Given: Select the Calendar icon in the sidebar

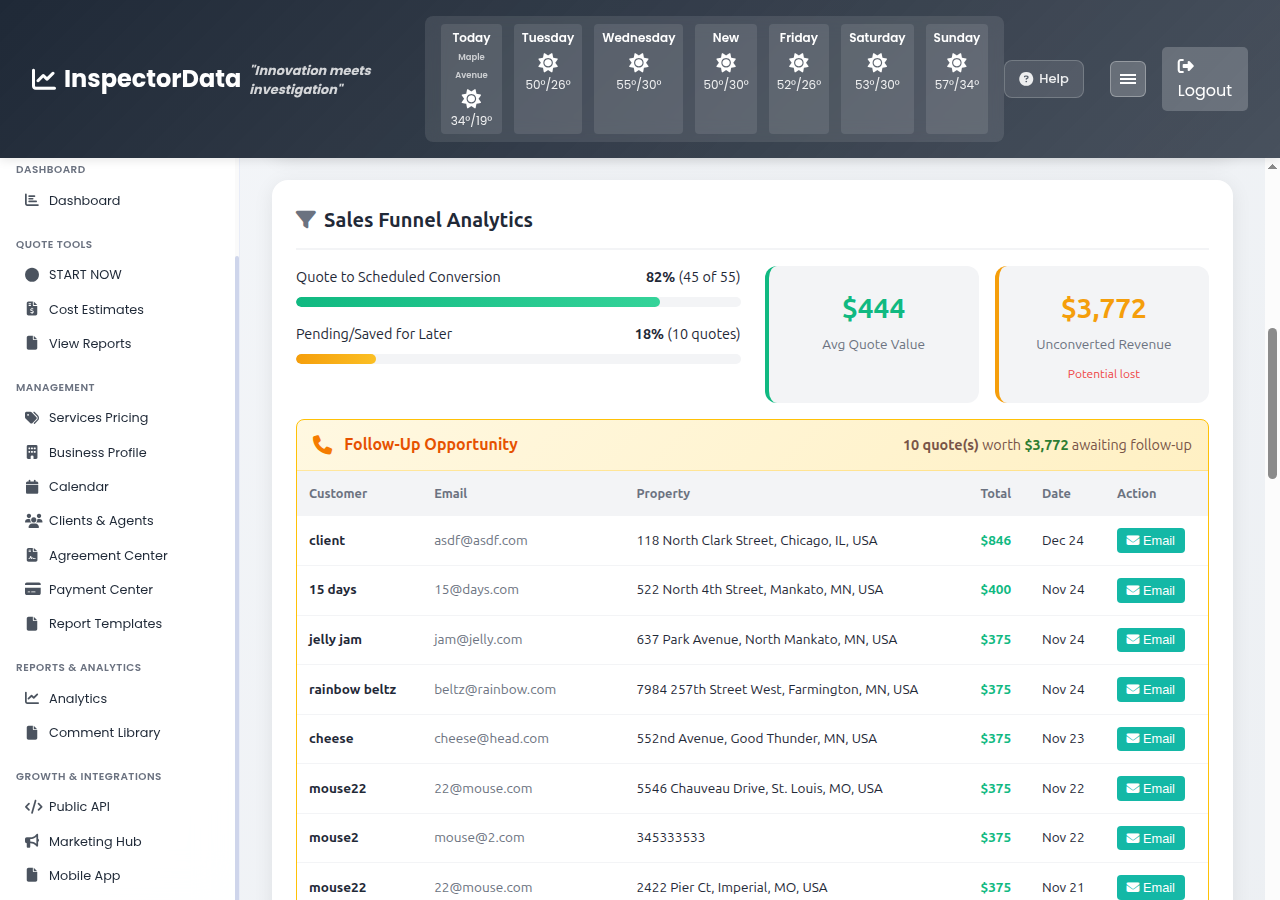Looking at the screenshot, I should coord(31,486).
